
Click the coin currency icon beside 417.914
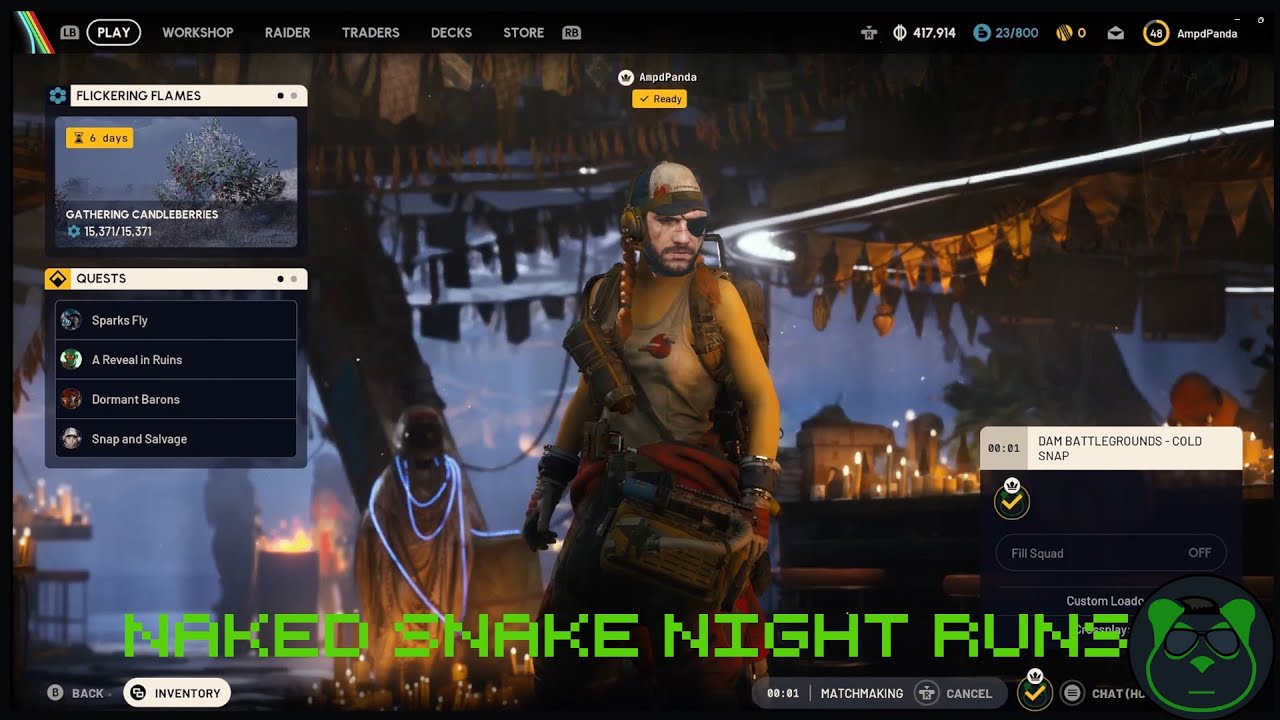point(899,33)
